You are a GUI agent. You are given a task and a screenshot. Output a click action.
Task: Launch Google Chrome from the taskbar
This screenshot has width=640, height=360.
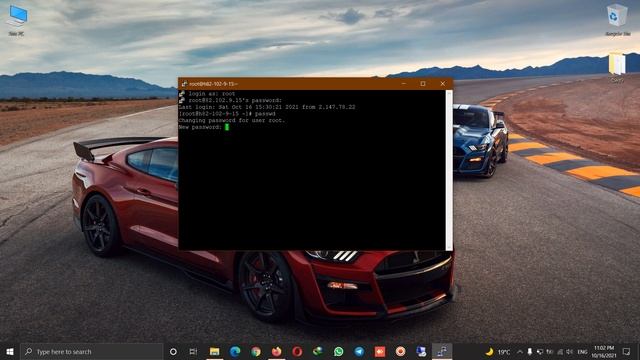pyautogui.click(x=256, y=351)
